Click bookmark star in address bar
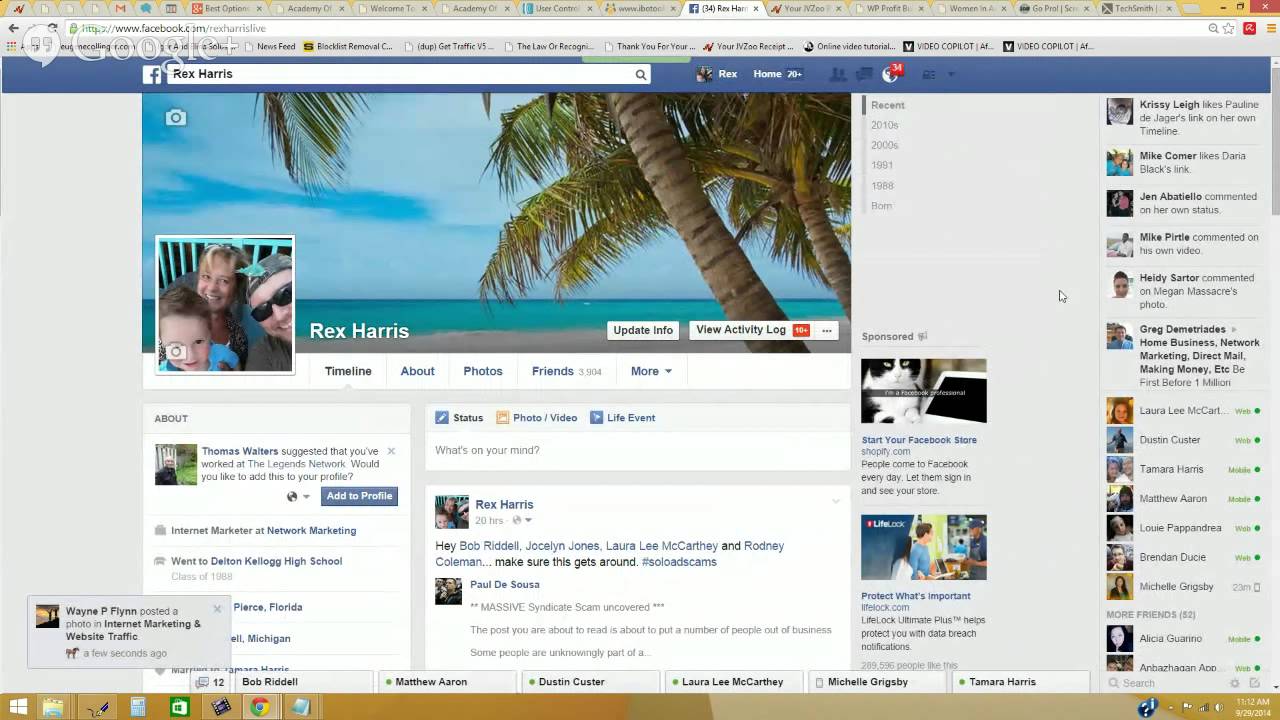1280x720 pixels. [x=1229, y=28]
